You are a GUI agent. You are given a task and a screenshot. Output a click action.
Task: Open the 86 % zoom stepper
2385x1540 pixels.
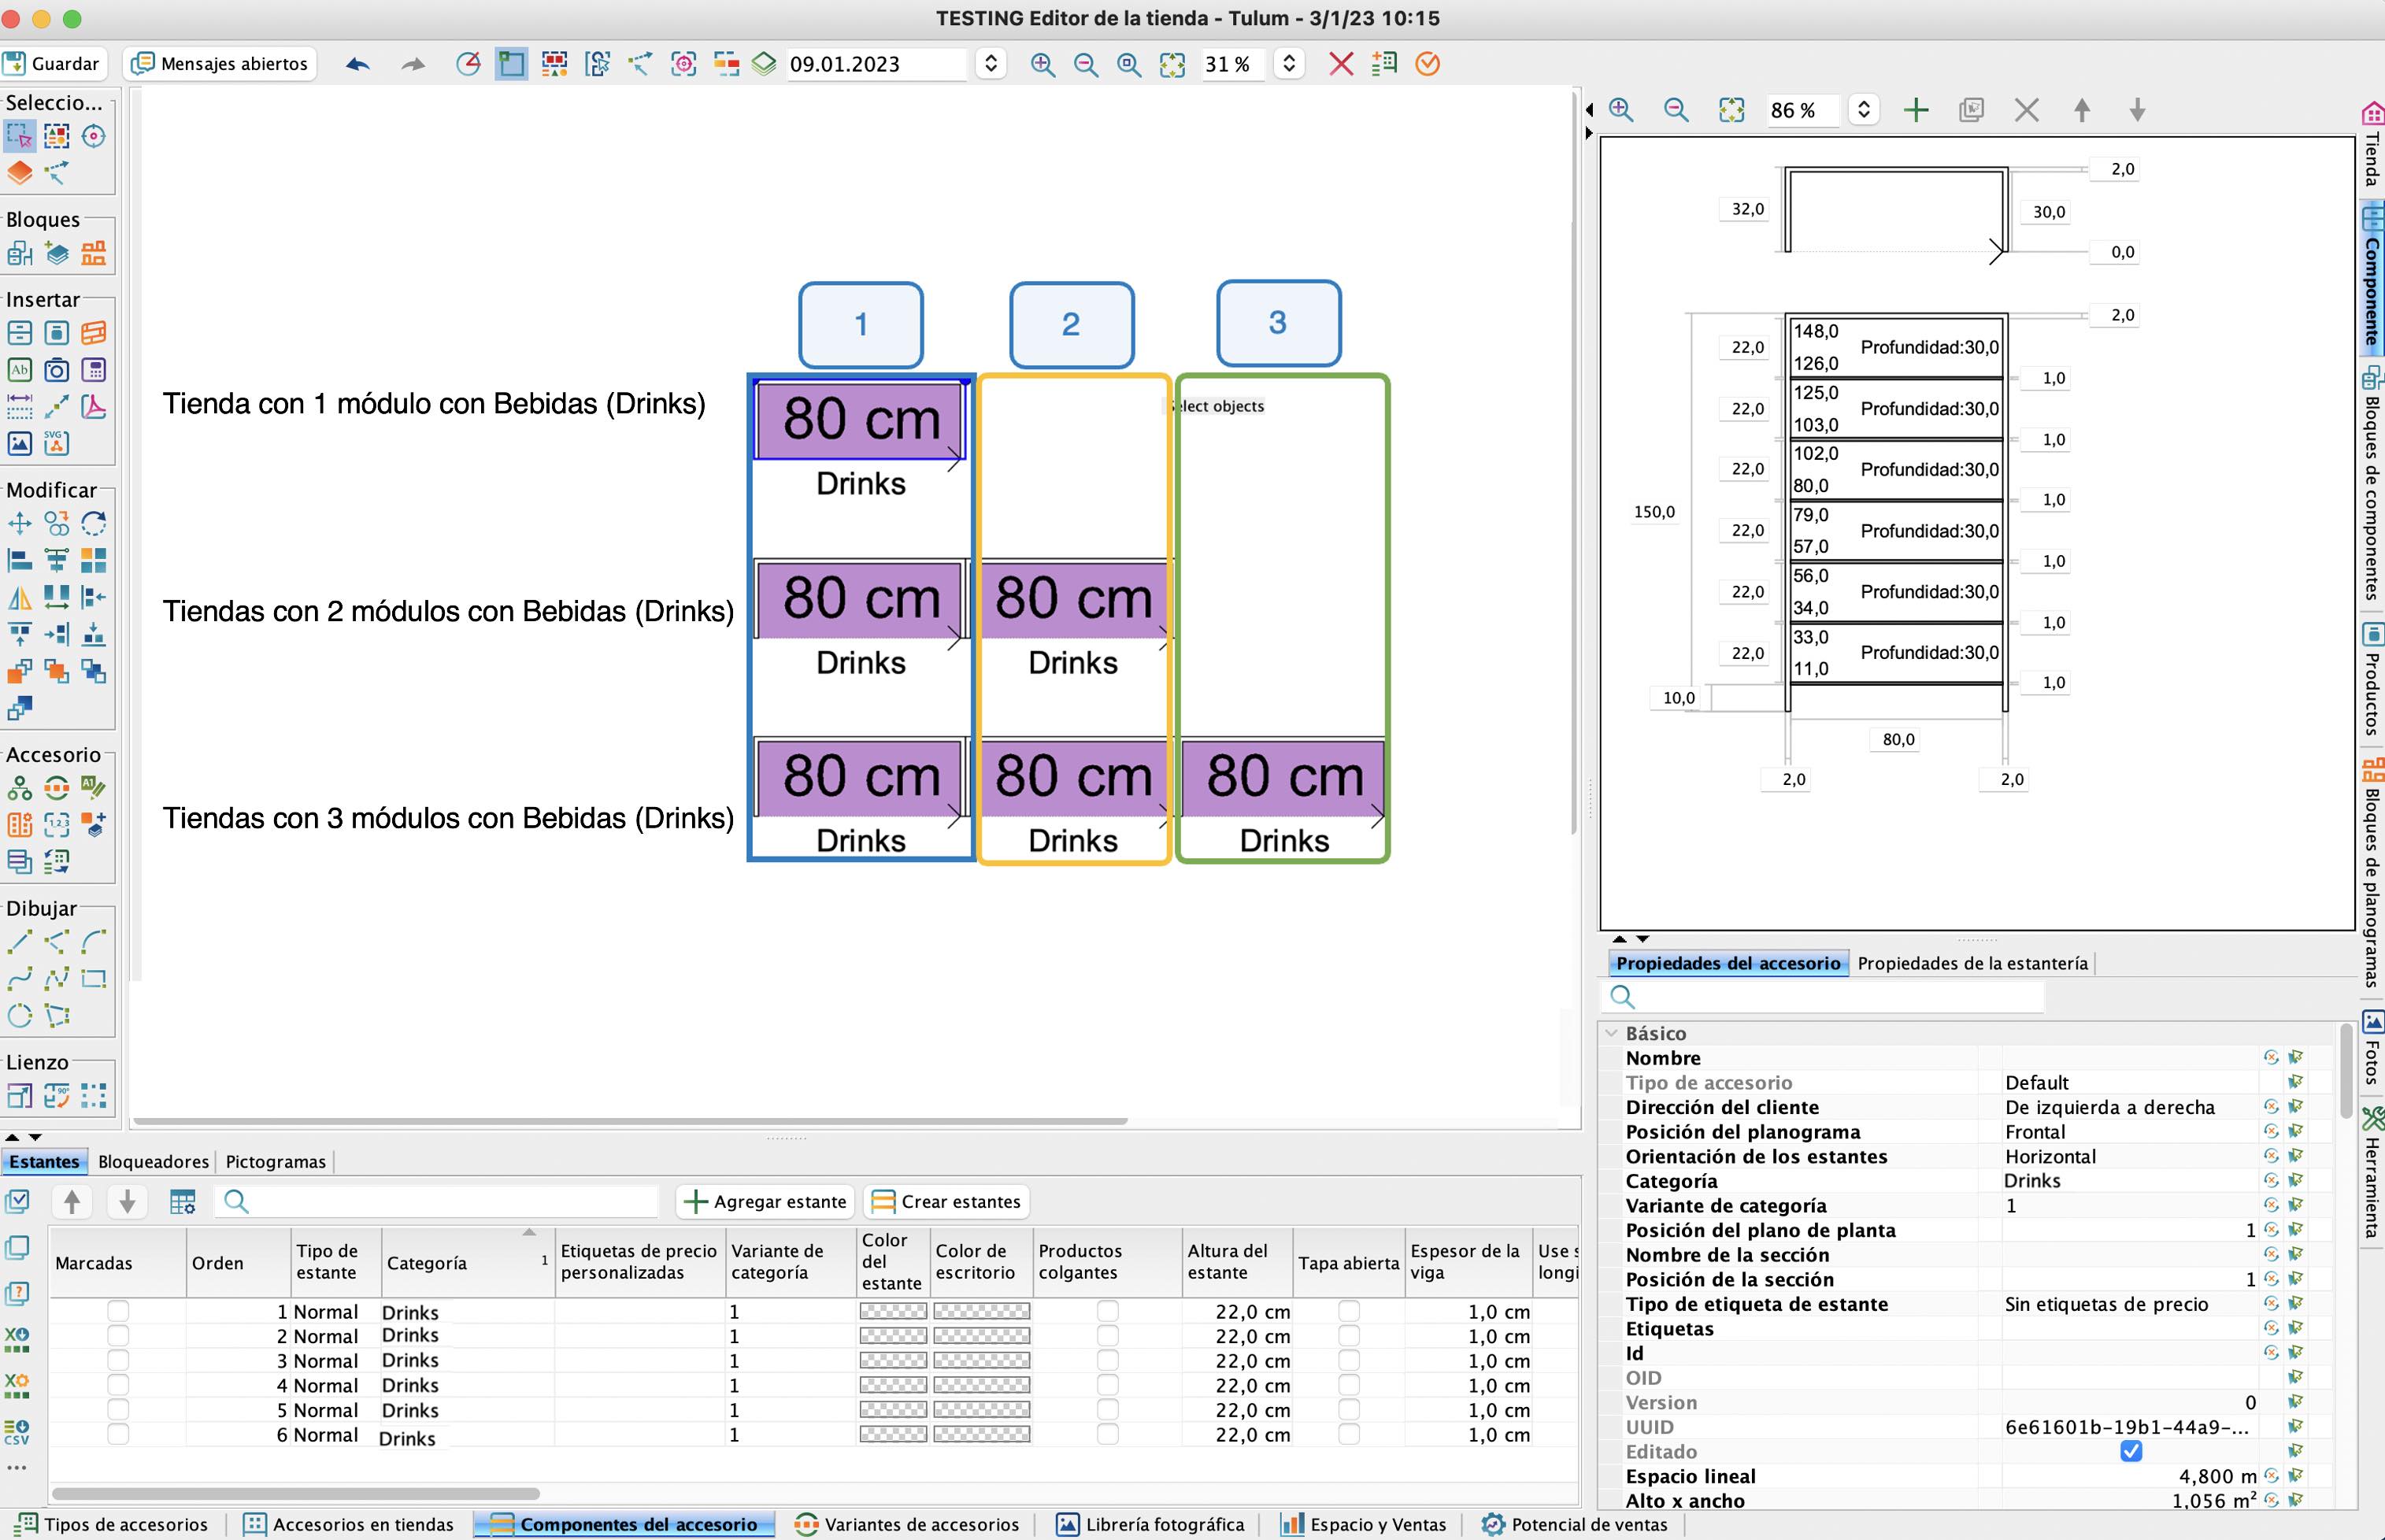point(1863,110)
